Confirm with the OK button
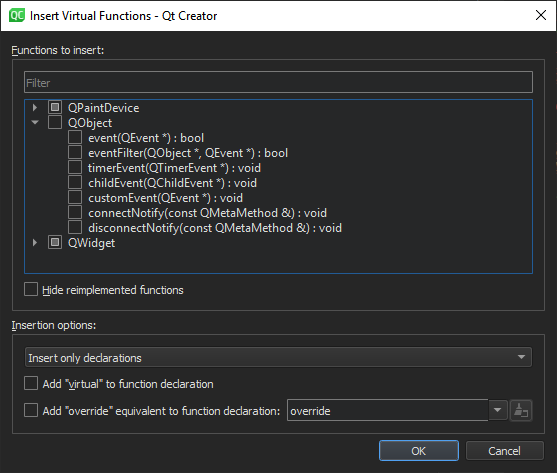The image size is (557, 473). pos(418,451)
